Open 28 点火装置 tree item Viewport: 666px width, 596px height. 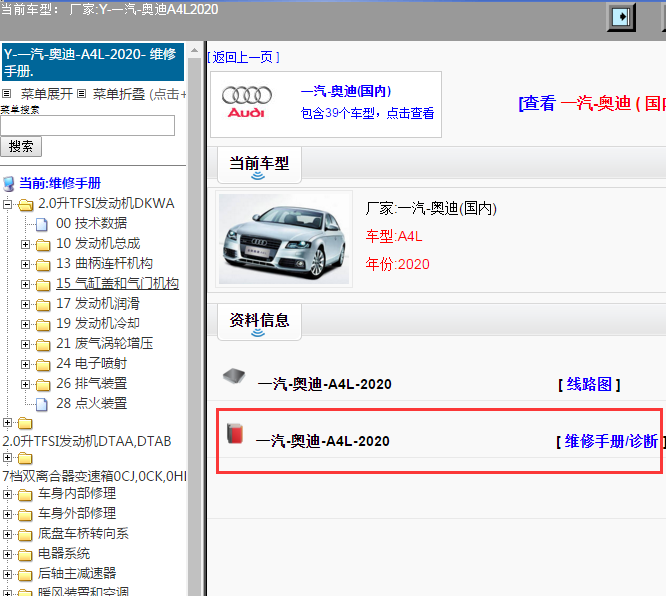click(x=91, y=403)
